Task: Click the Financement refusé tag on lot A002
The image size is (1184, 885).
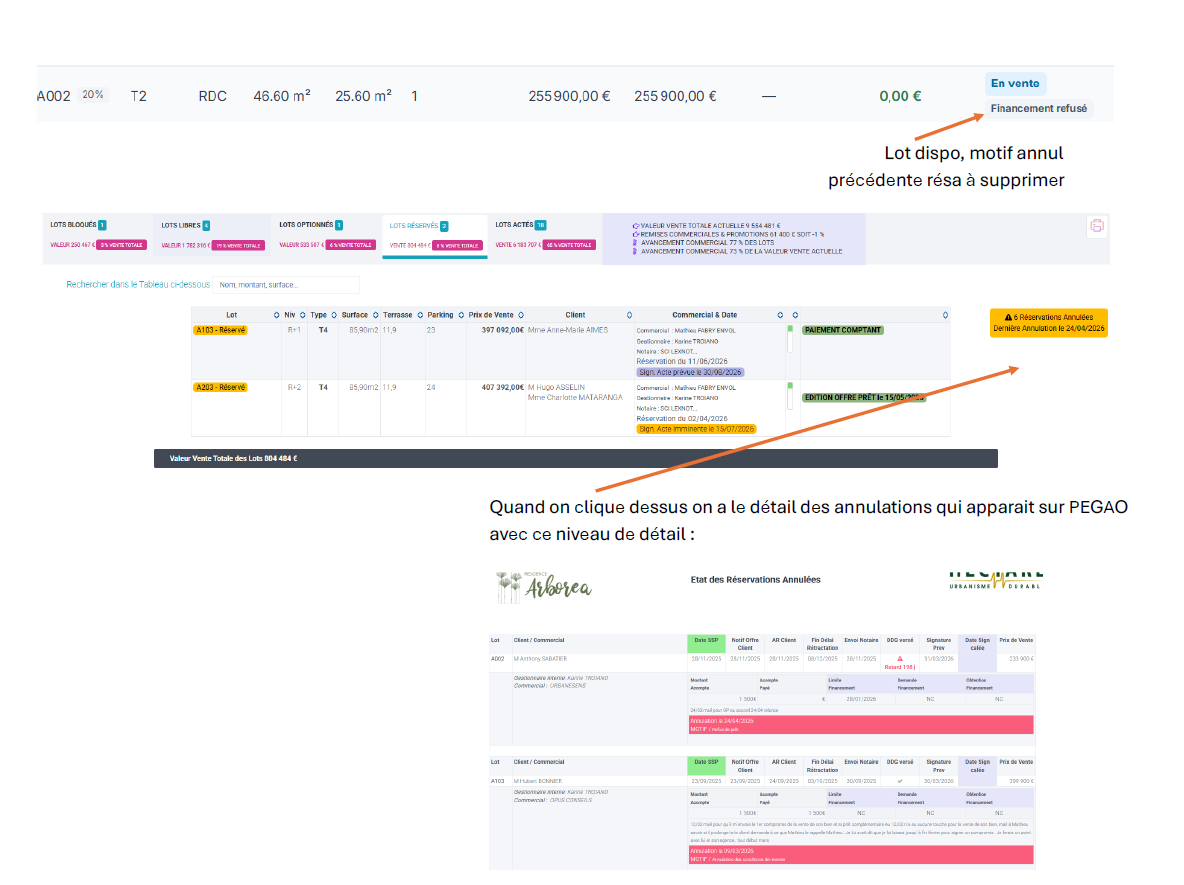Action: point(1039,109)
